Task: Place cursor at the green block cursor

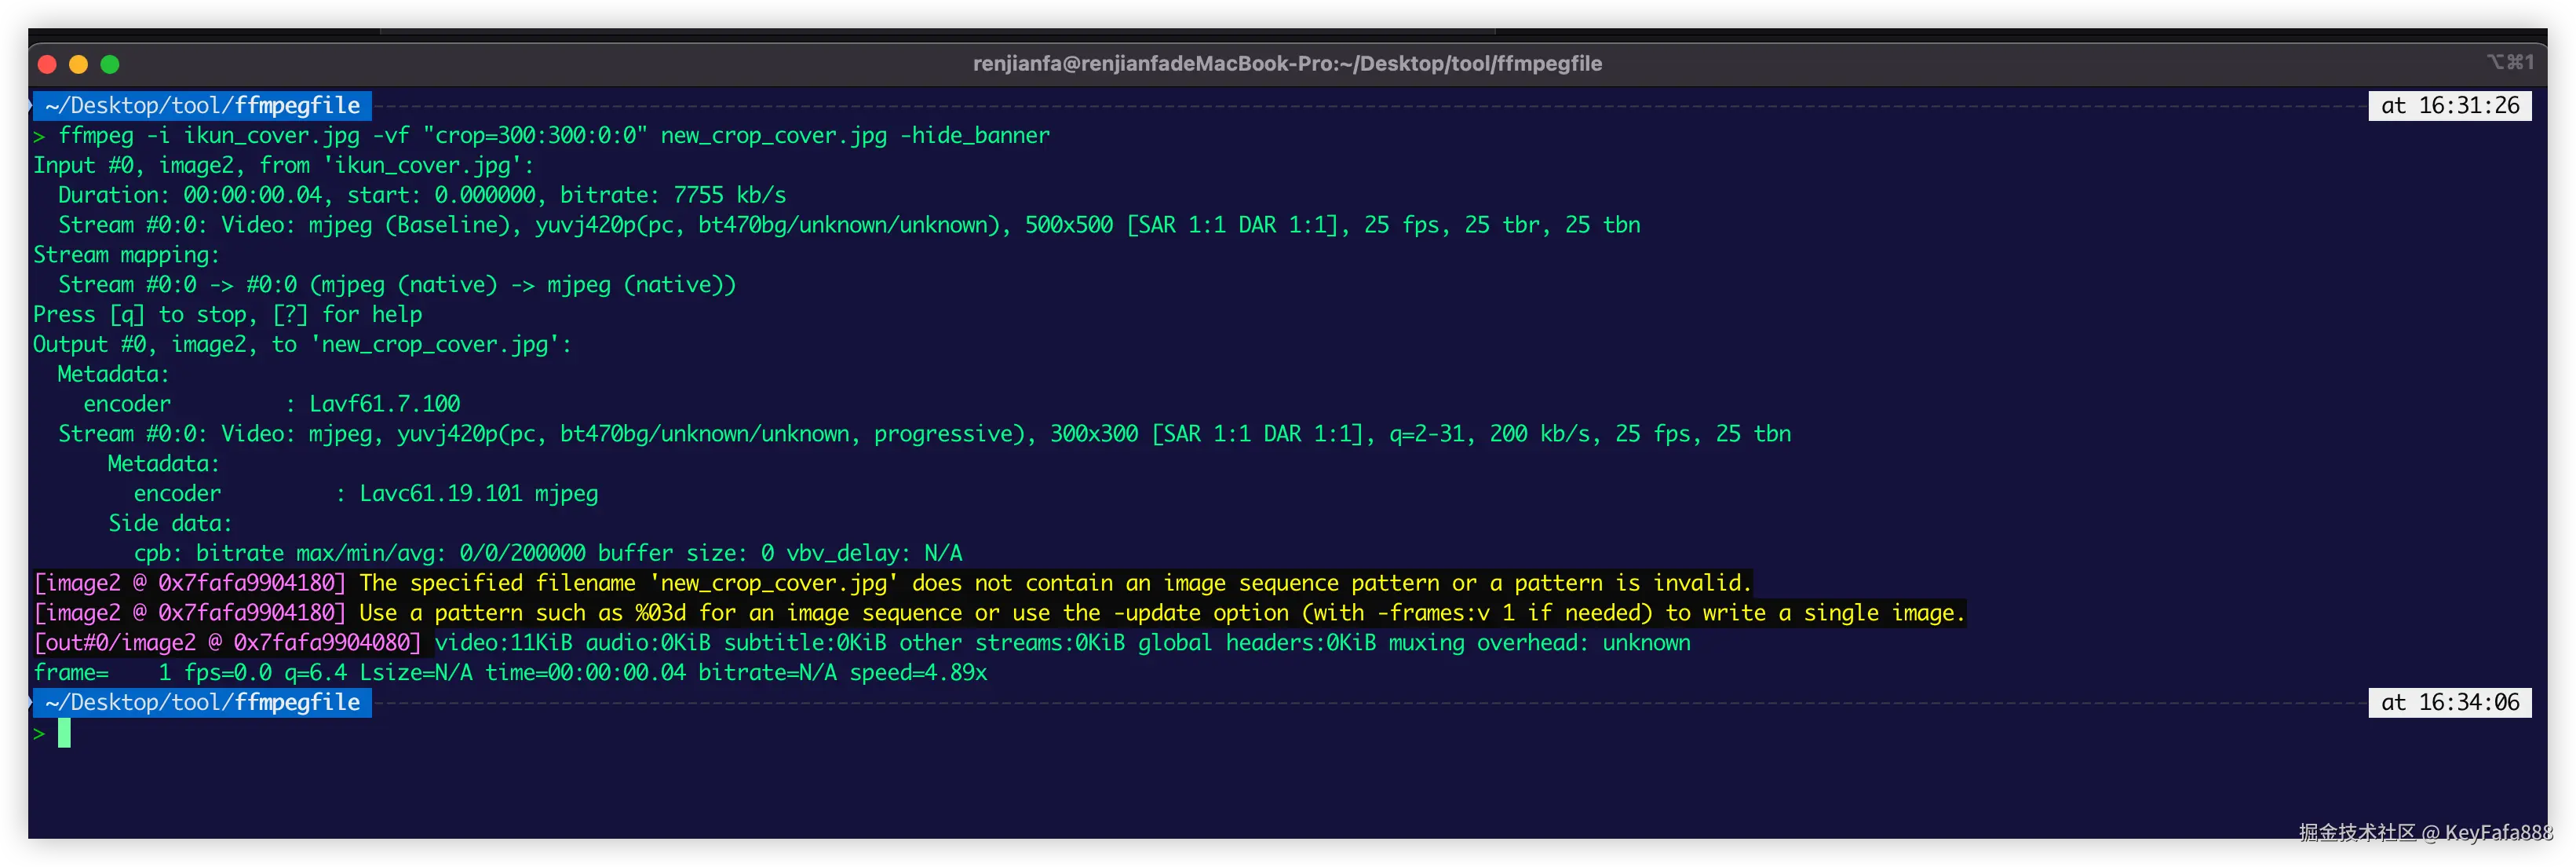Action: pyautogui.click(x=64, y=734)
